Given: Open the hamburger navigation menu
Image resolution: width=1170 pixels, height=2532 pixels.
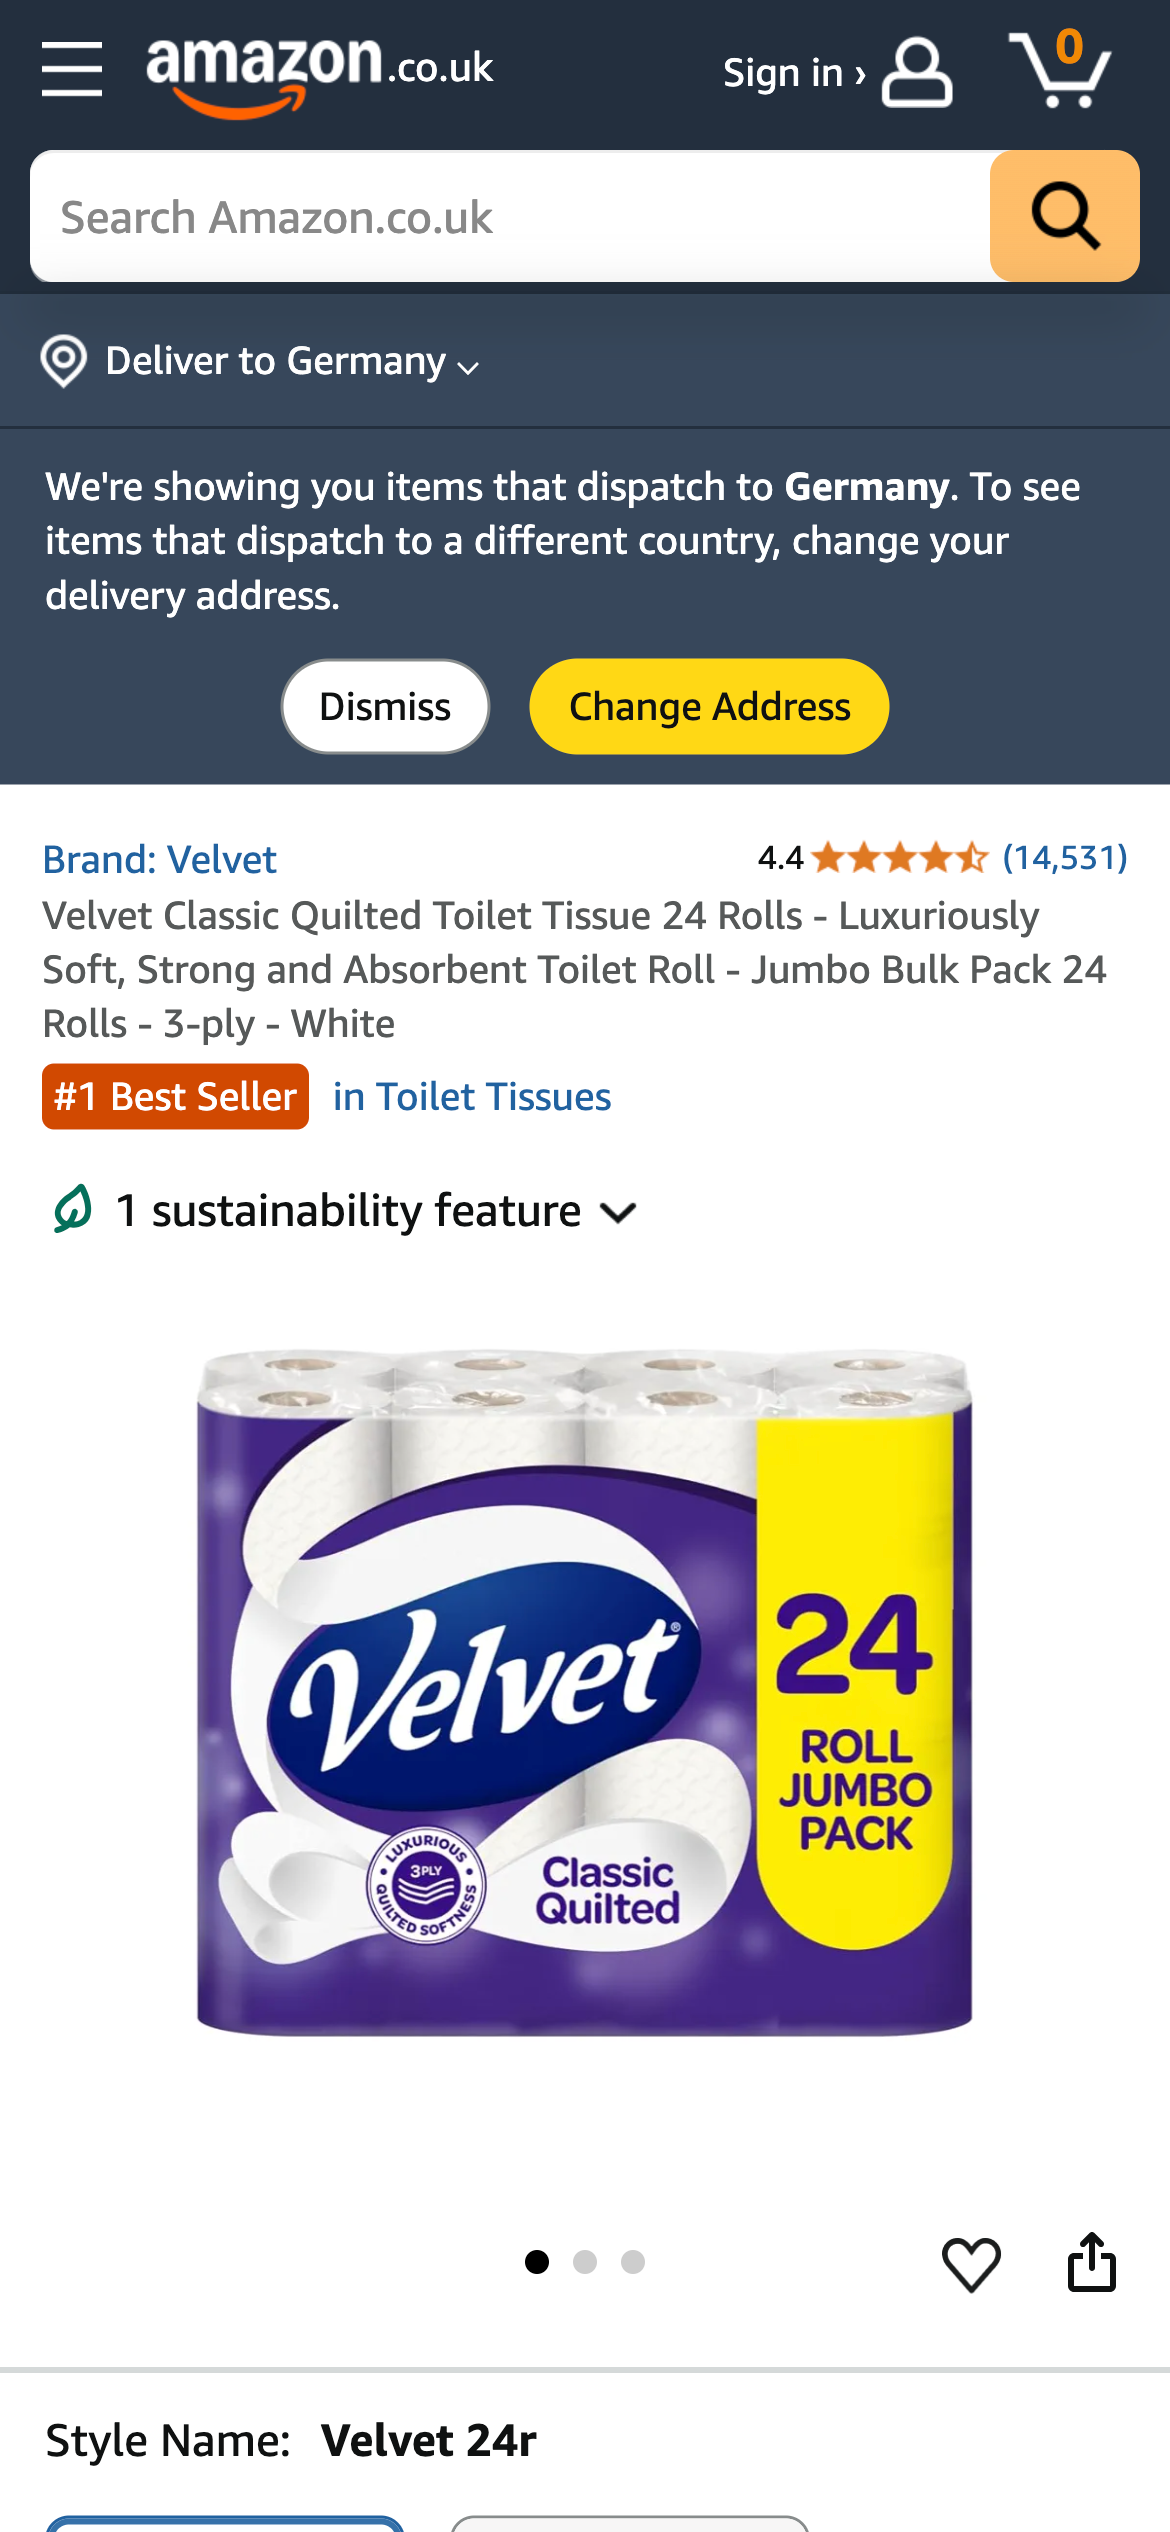Looking at the screenshot, I should [x=72, y=70].
